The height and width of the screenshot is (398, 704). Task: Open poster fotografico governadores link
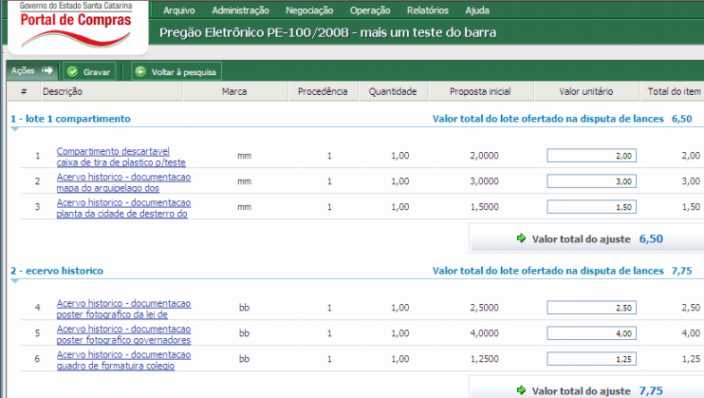(123, 334)
